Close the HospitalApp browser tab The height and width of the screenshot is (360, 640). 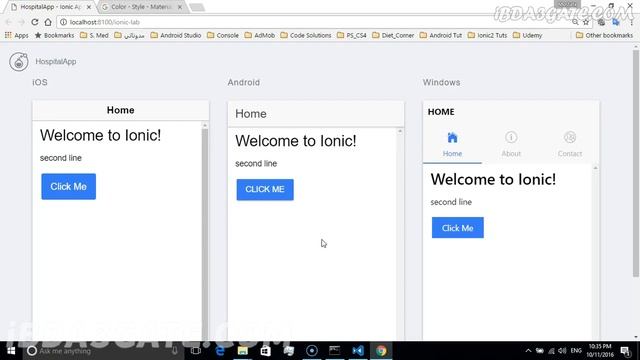(x=89, y=7)
